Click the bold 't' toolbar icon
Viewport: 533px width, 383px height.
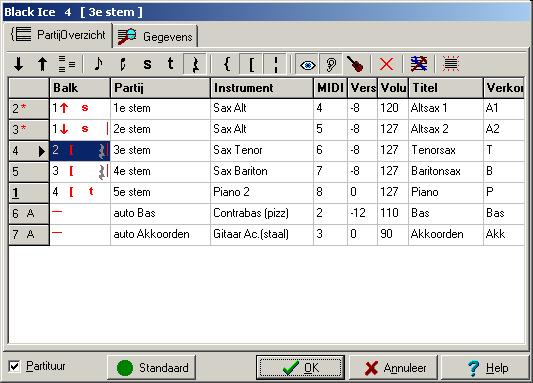coord(171,64)
